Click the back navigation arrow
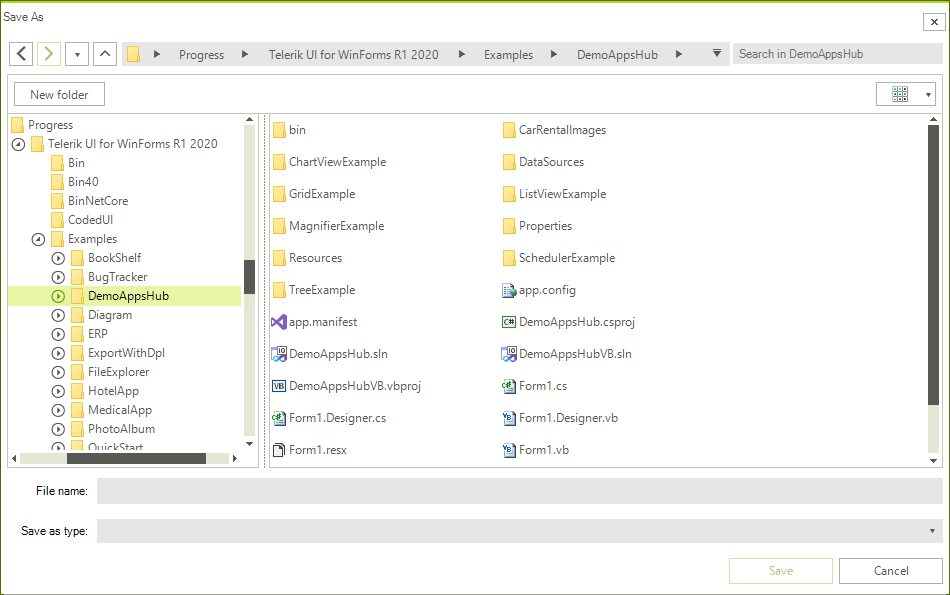 [x=21, y=53]
